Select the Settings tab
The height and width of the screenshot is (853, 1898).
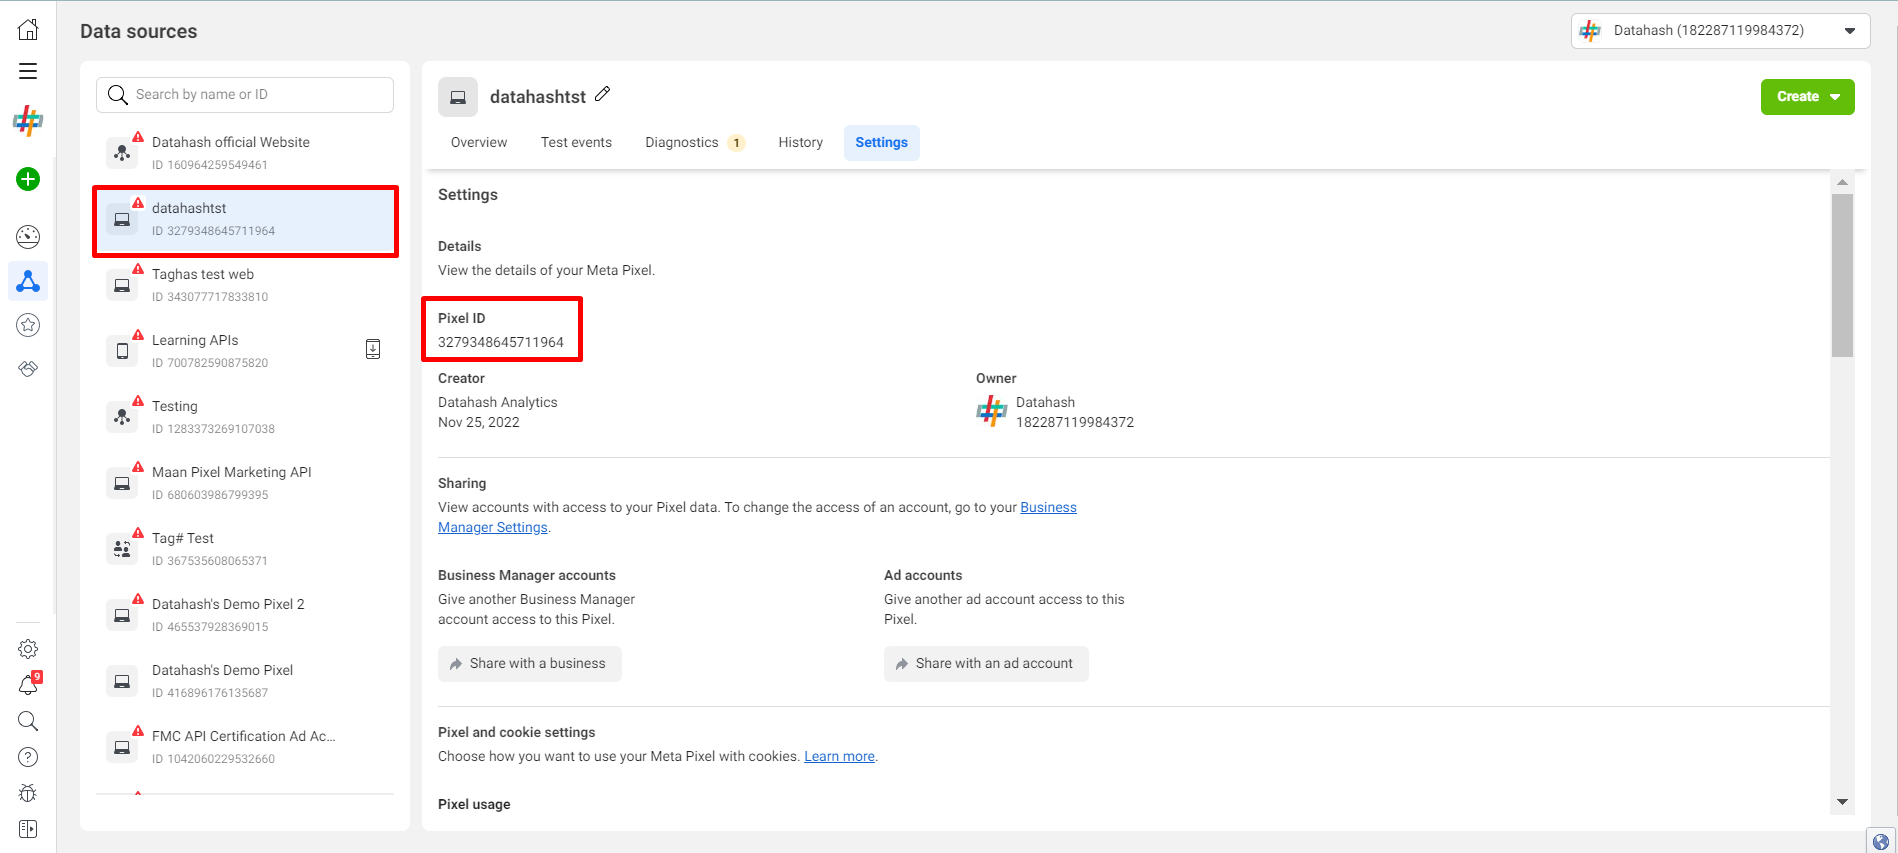pos(882,142)
